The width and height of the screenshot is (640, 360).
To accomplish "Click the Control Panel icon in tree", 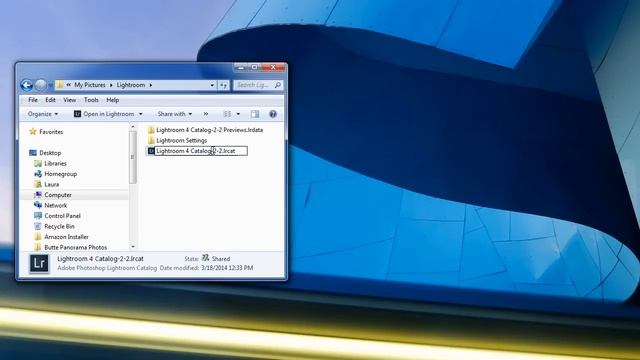I will coord(38,216).
